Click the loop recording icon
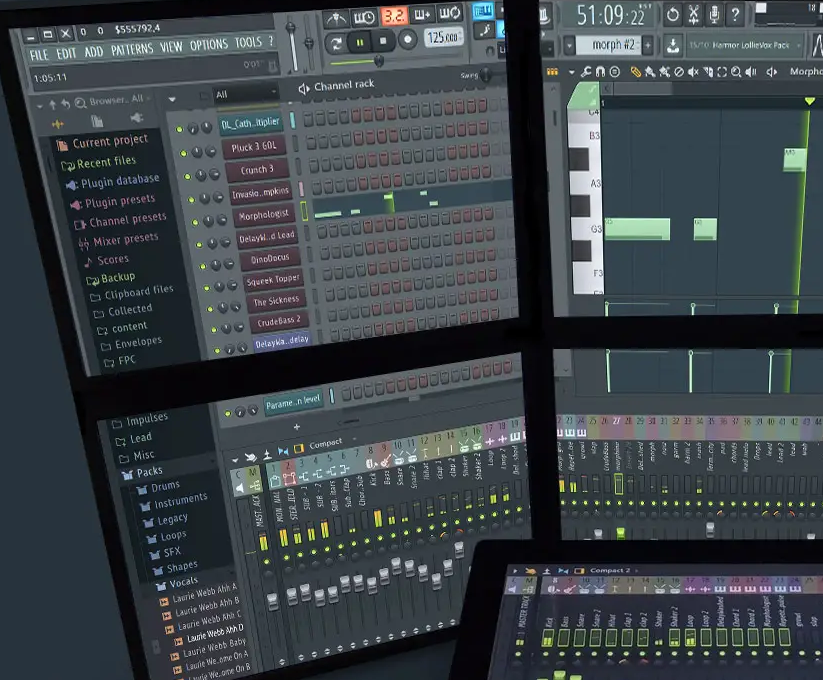The width and height of the screenshot is (823, 680). (450, 14)
